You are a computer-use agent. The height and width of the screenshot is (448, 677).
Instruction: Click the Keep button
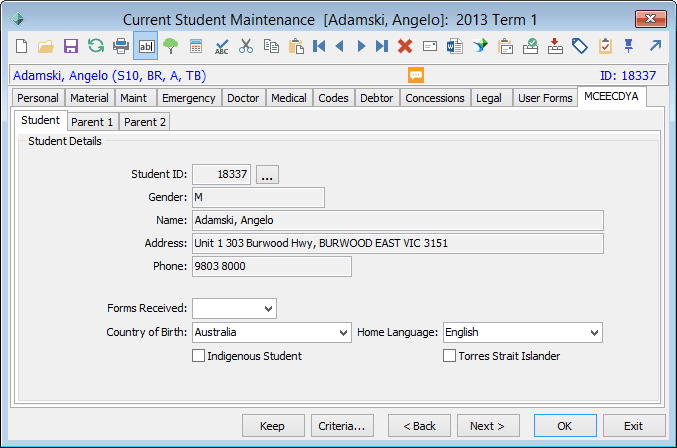(x=273, y=426)
